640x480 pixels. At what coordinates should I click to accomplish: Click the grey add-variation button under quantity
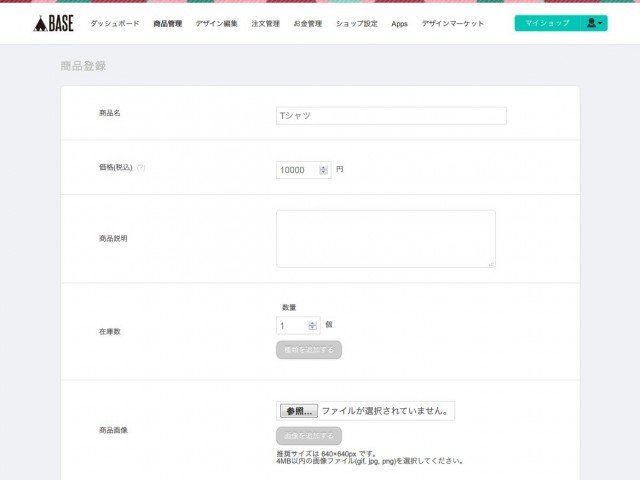(309, 350)
